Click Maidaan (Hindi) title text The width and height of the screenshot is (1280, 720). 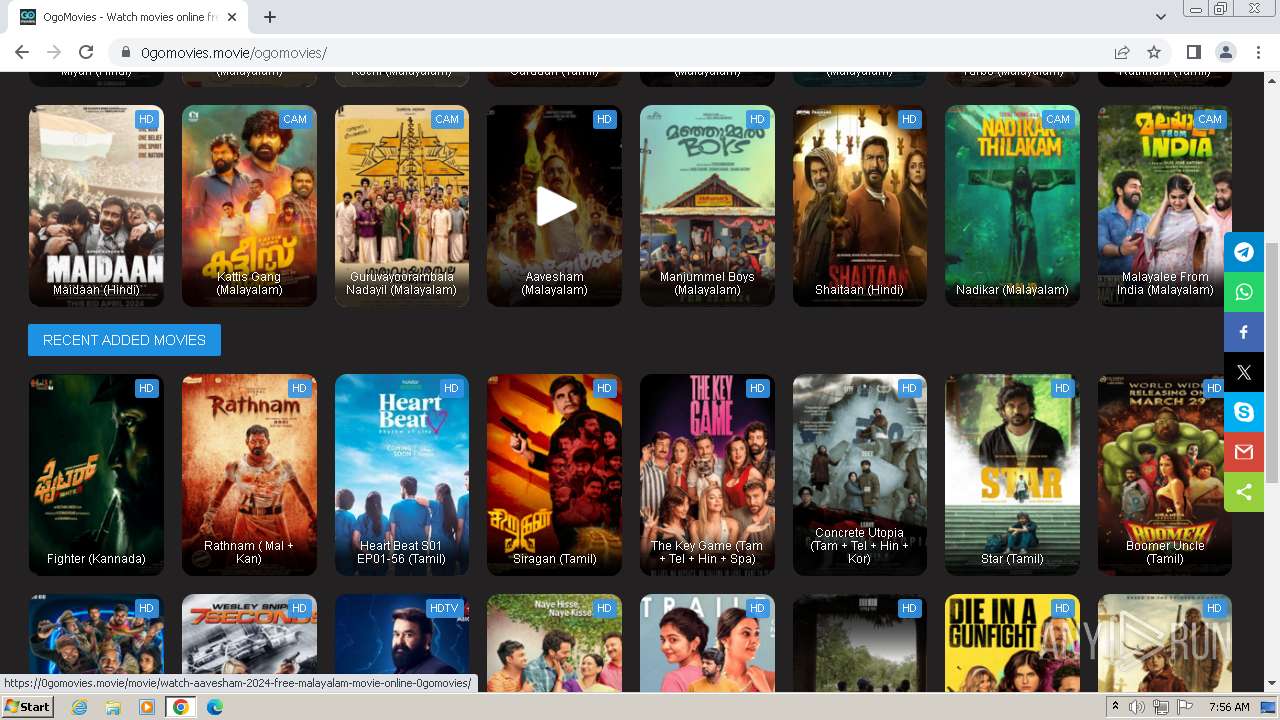[x=96, y=290]
